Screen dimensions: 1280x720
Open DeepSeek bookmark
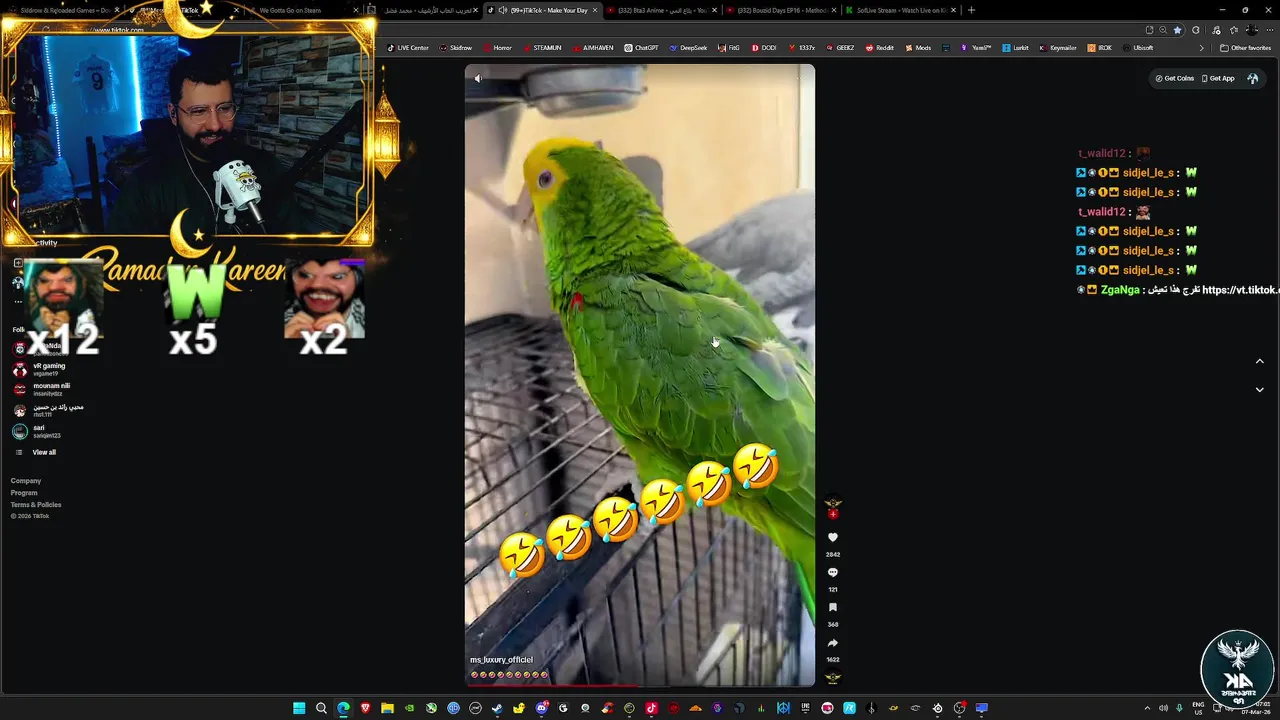(x=689, y=47)
